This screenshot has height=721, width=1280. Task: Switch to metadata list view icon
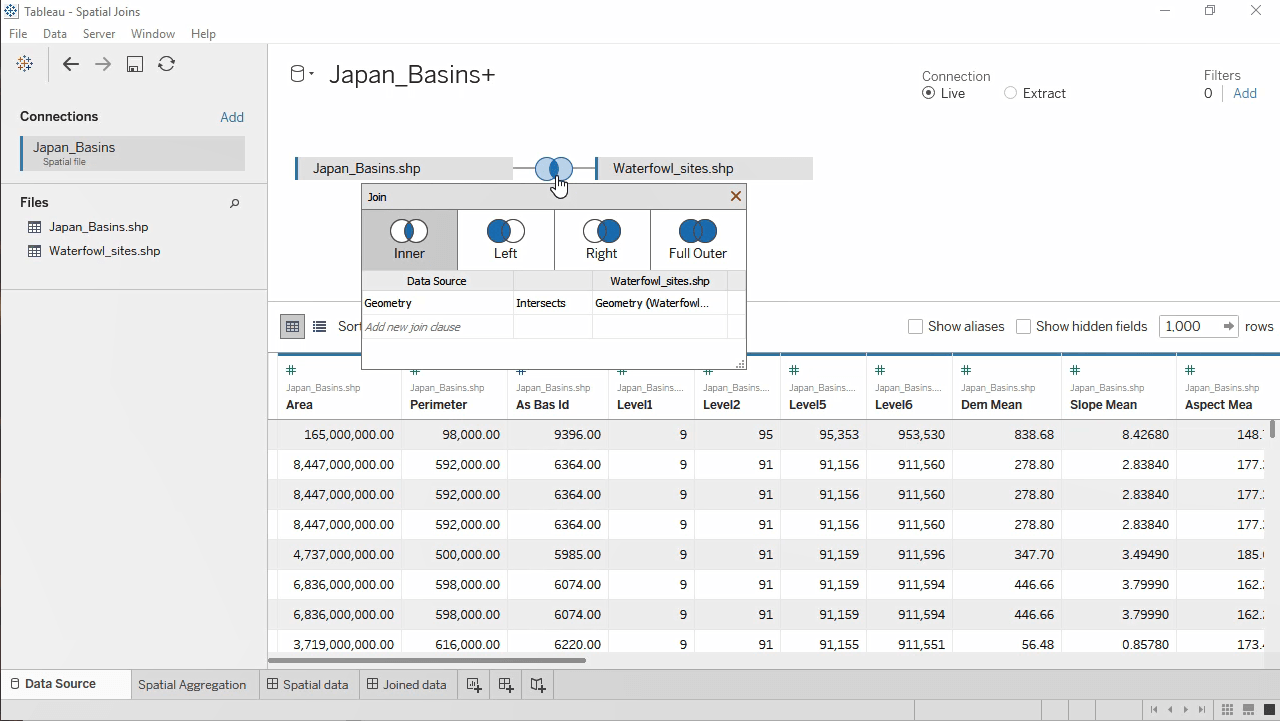[x=319, y=326]
